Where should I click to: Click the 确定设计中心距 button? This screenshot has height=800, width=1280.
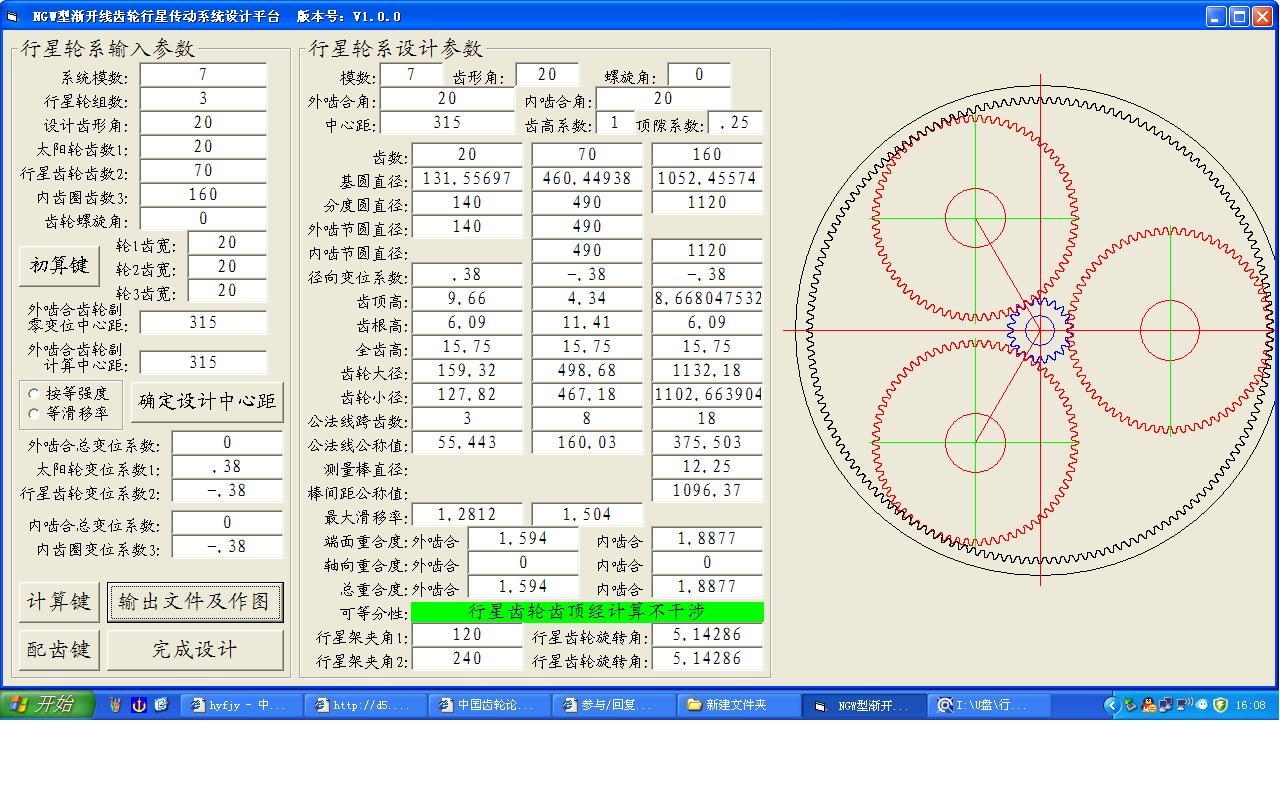pyautogui.click(x=207, y=402)
